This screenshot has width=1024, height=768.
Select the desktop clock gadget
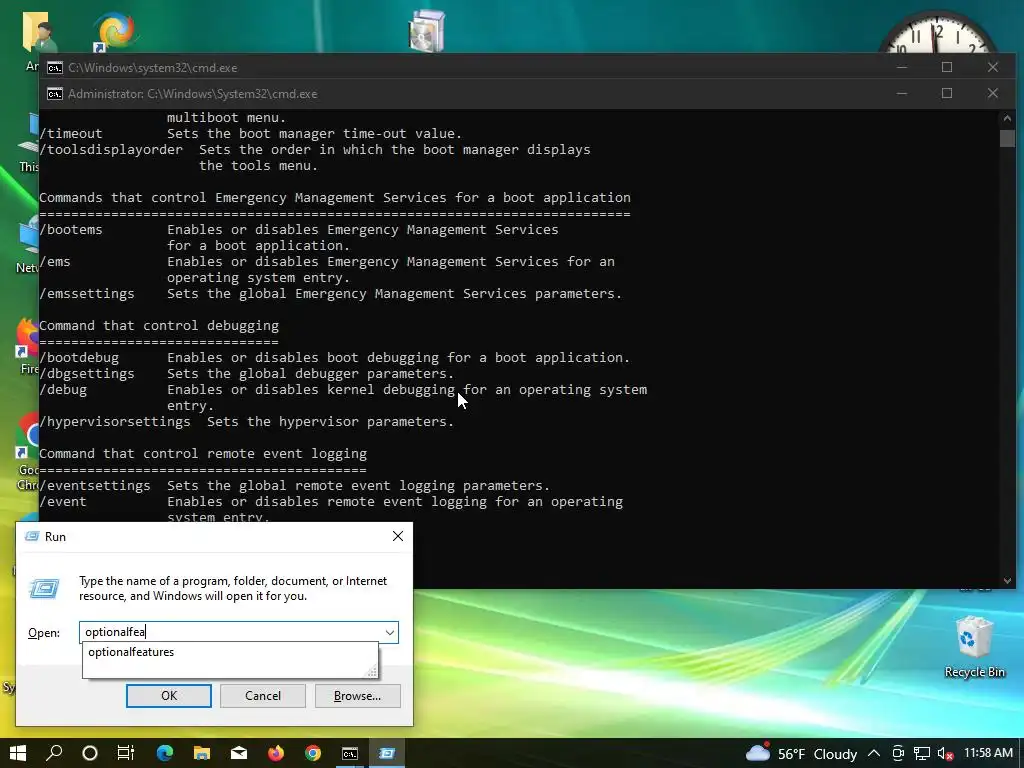pos(938,33)
